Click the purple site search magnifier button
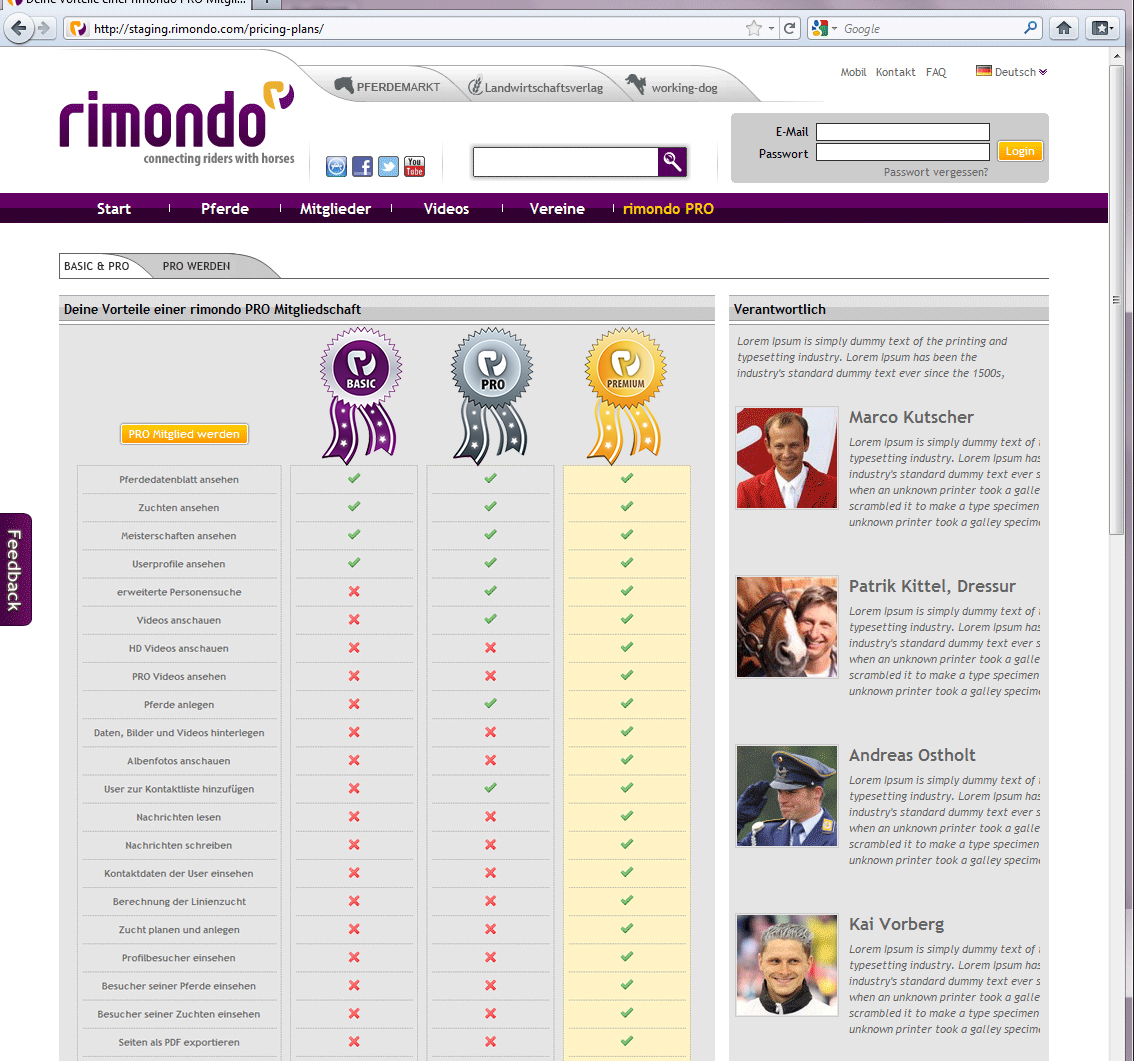The height and width of the screenshot is (1061, 1134). click(x=672, y=161)
